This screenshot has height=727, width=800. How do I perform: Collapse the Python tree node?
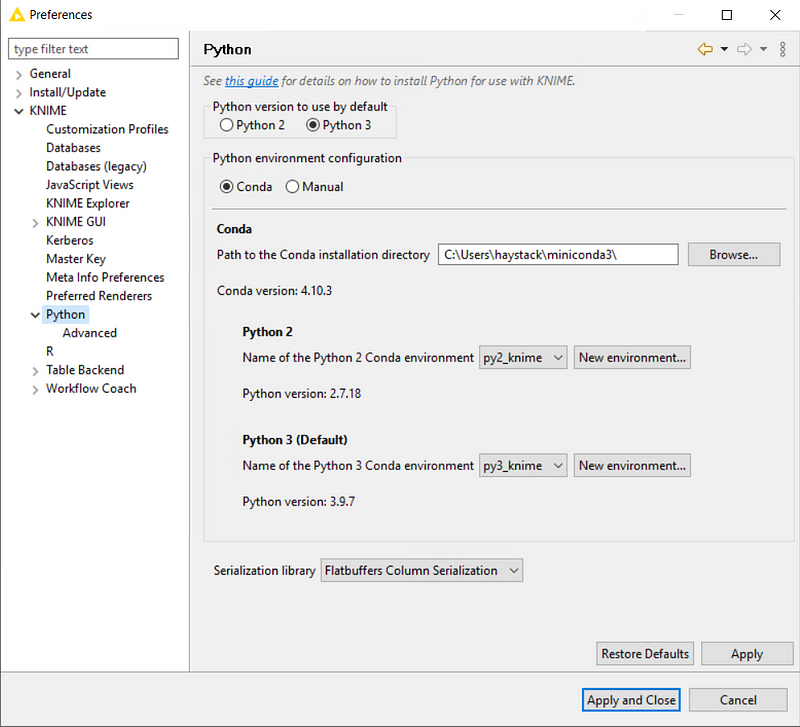pos(35,315)
